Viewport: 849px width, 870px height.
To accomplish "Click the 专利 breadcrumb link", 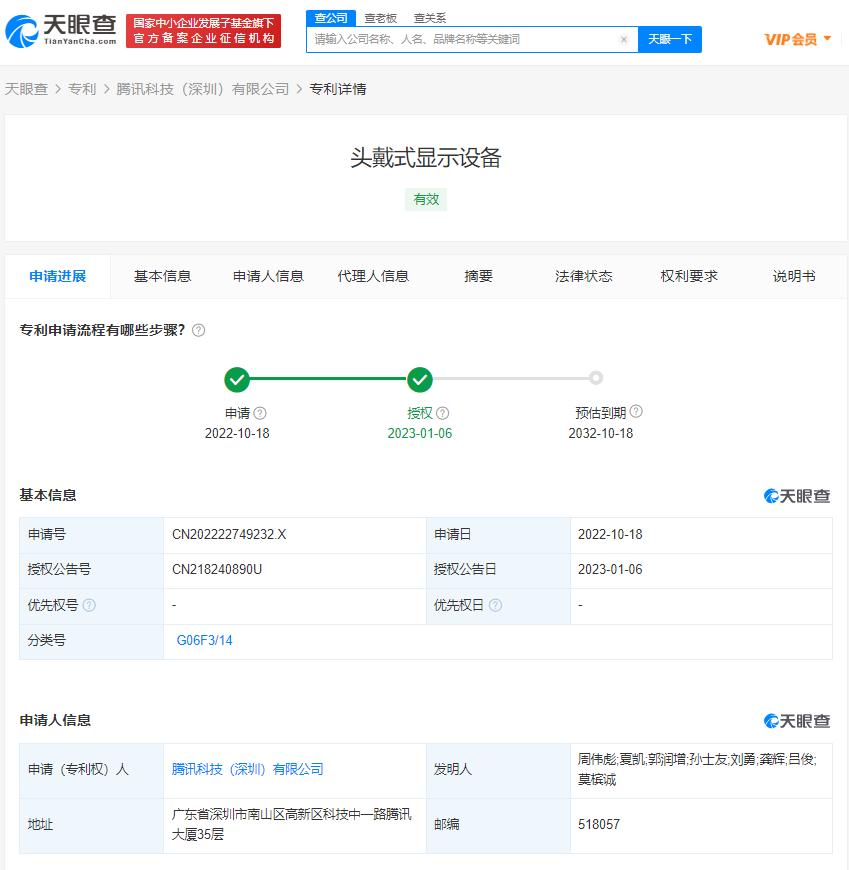I will point(80,88).
